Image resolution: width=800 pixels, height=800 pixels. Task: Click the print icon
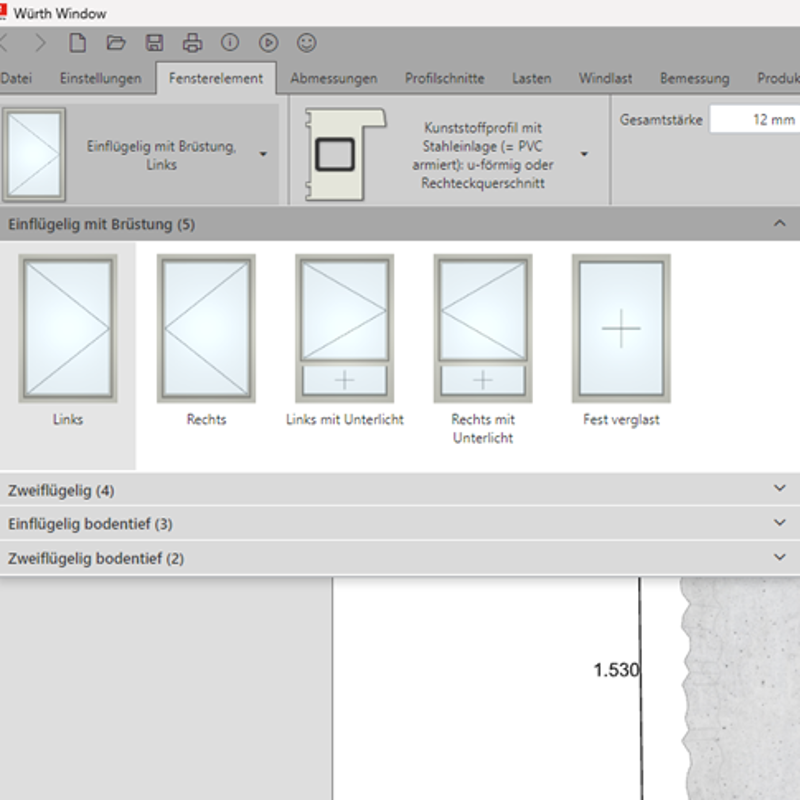pos(192,43)
